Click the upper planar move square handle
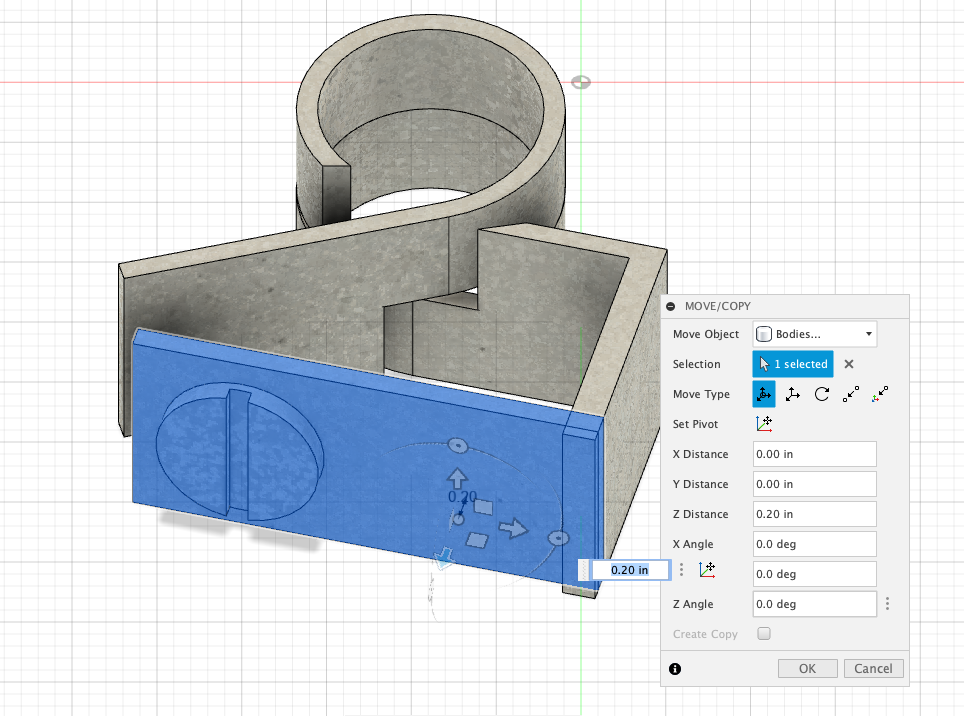Viewport: 964px width, 716px height. click(x=483, y=506)
